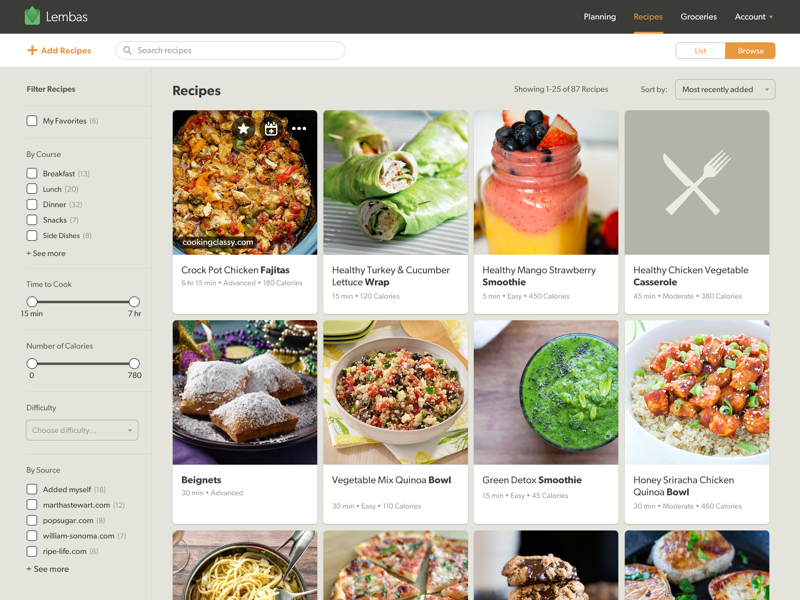
Task: Open the Vegetable Mix Quinoa Bowl photo
Action: (395, 392)
